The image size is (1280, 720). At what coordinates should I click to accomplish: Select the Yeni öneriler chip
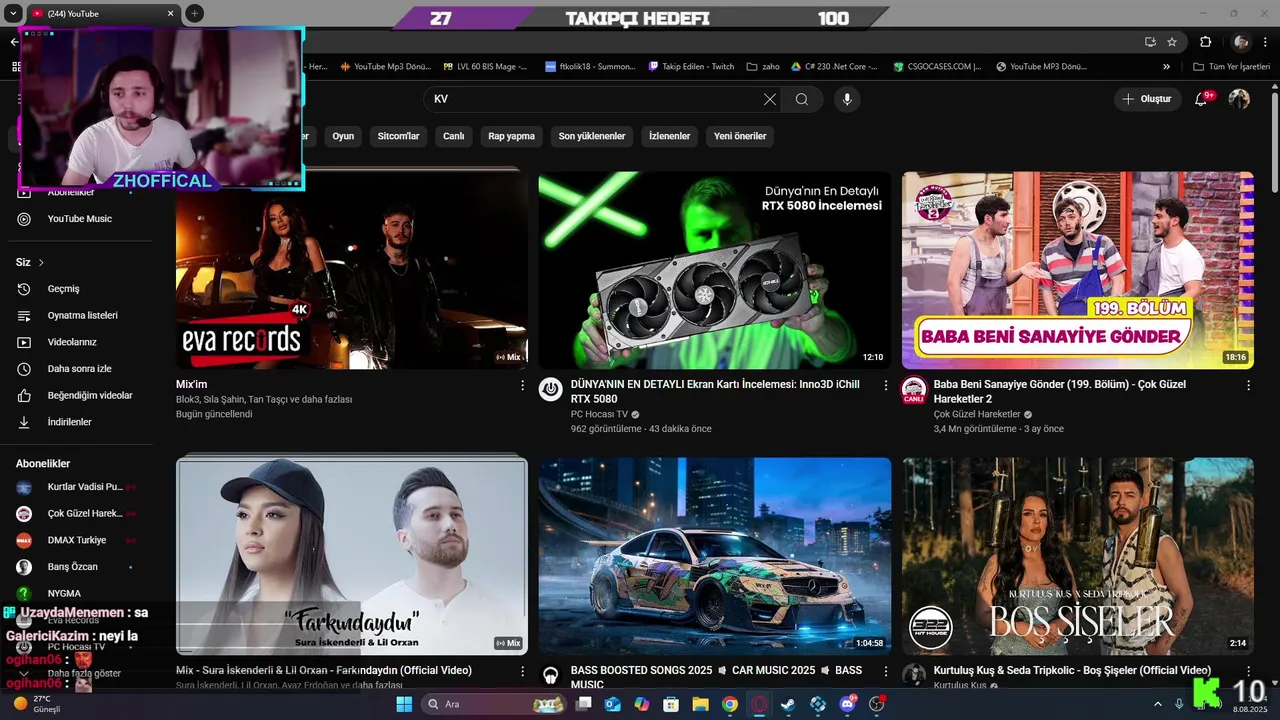[740, 136]
